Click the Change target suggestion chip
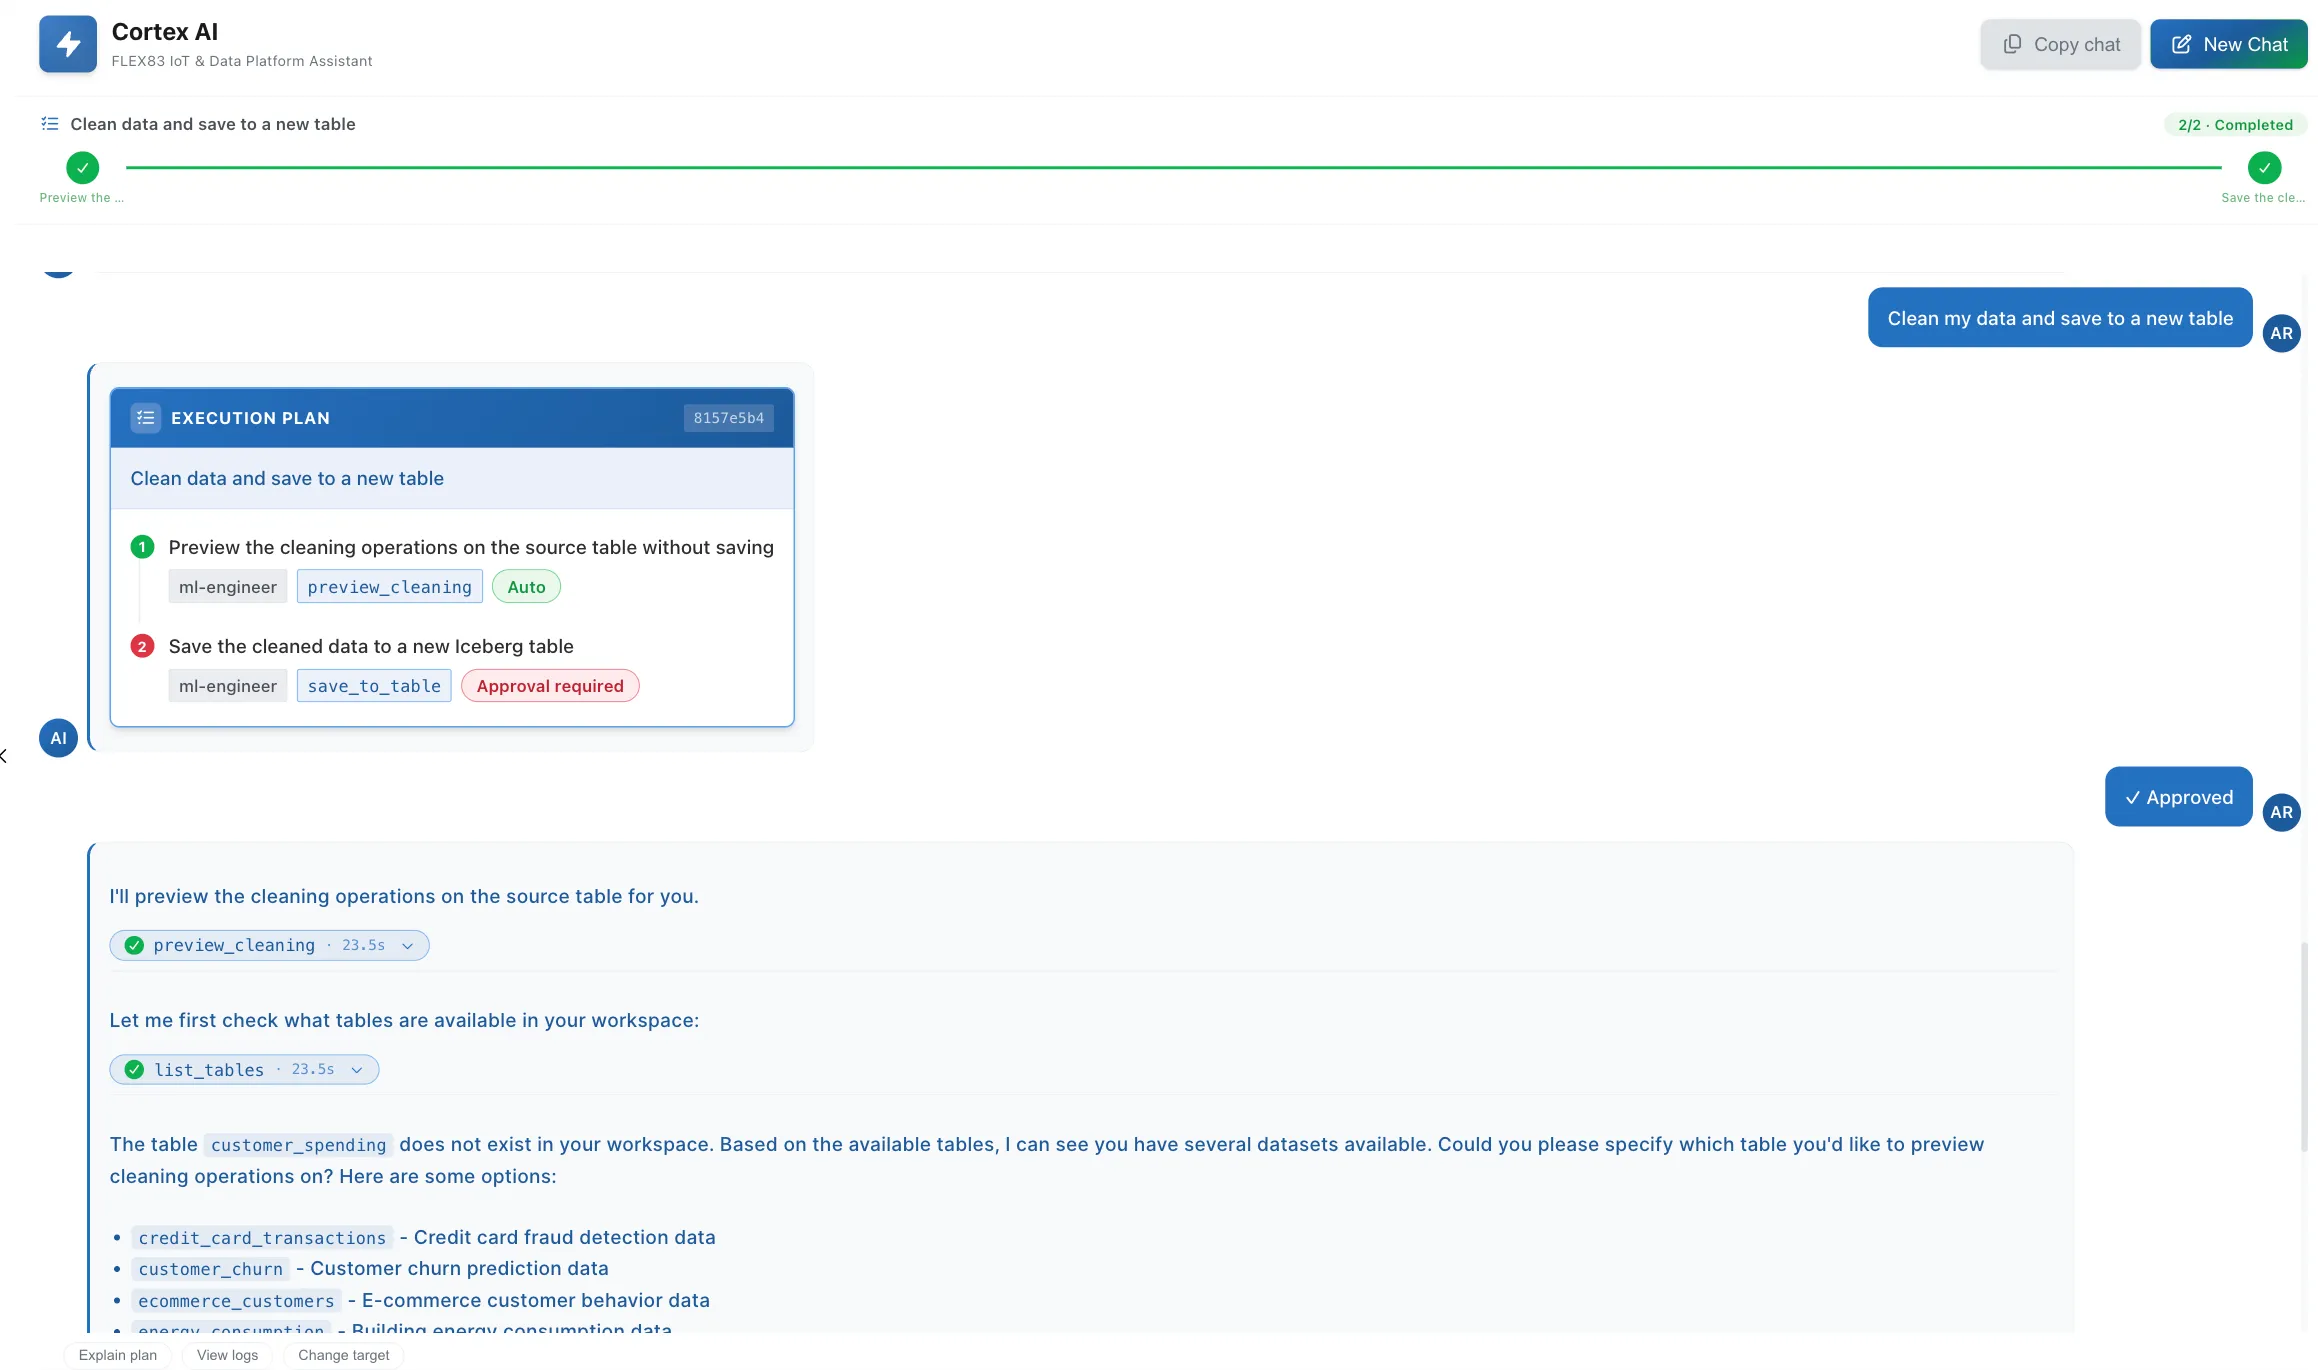The width and height of the screenshot is (2318, 1370). coord(344,1355)
